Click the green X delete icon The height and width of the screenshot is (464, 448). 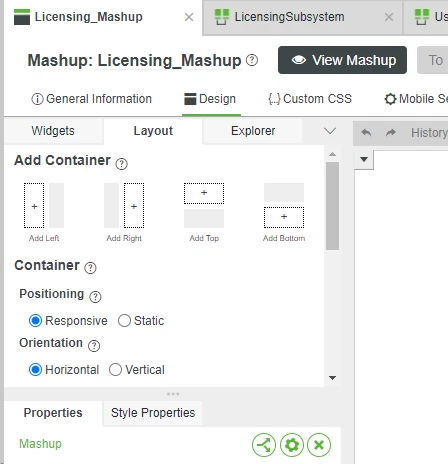point(319,445)
